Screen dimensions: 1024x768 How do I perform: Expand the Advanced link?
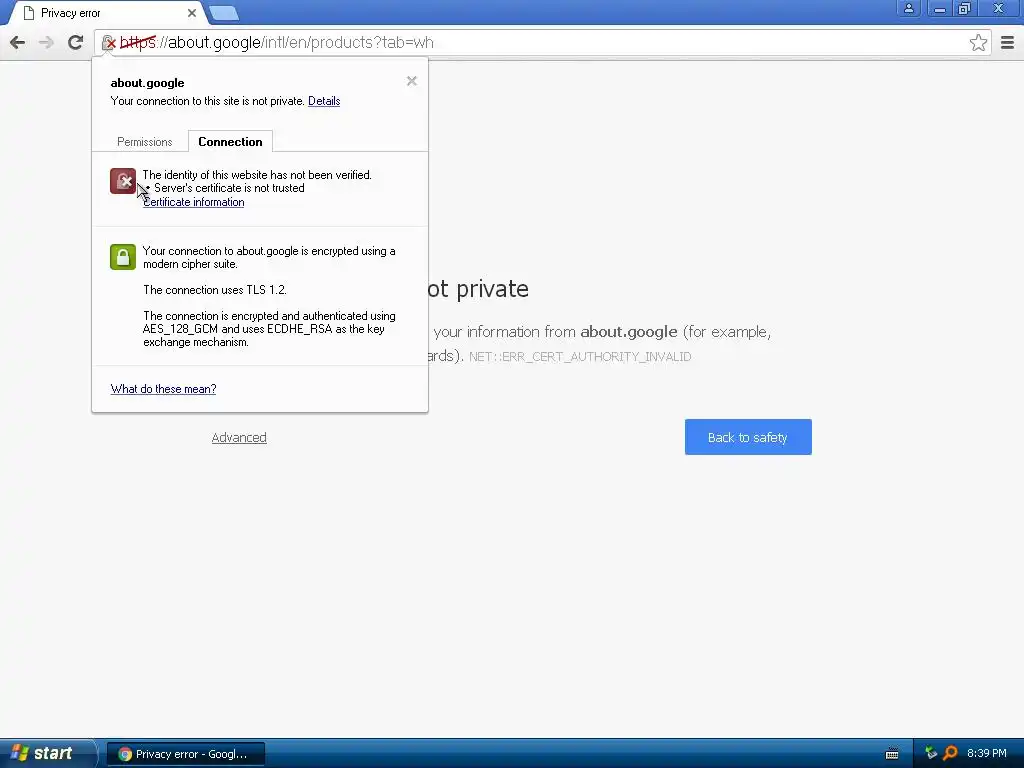click(x=239, y=438)
